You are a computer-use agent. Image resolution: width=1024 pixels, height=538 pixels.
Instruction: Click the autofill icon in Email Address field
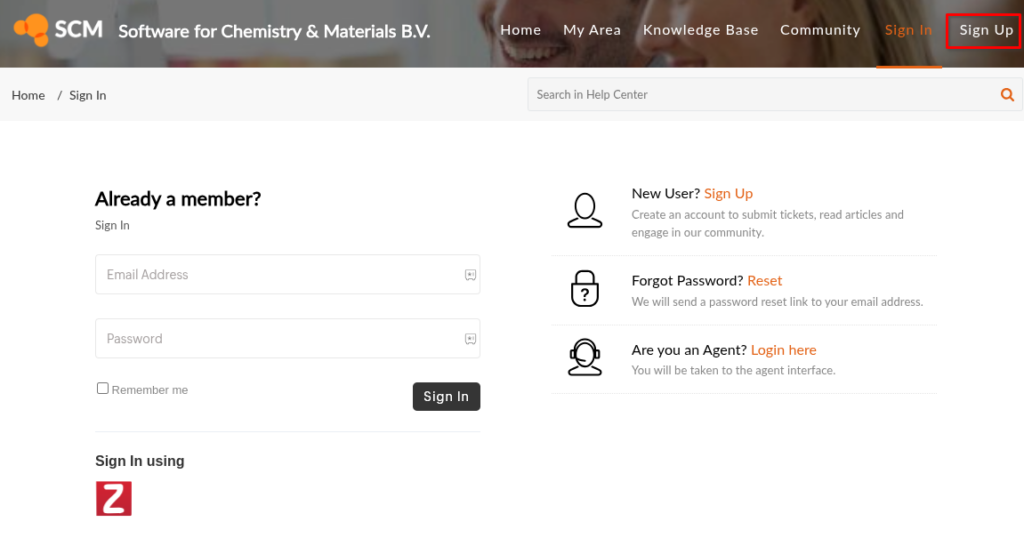coord(470,275)
